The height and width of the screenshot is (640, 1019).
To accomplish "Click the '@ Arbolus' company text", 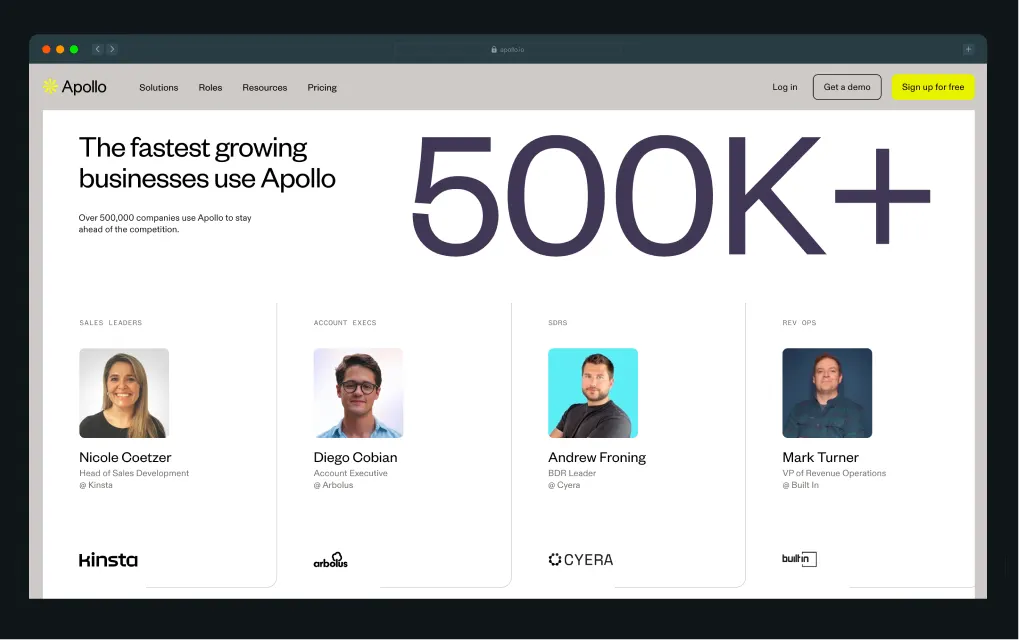I will click(333, 485).
